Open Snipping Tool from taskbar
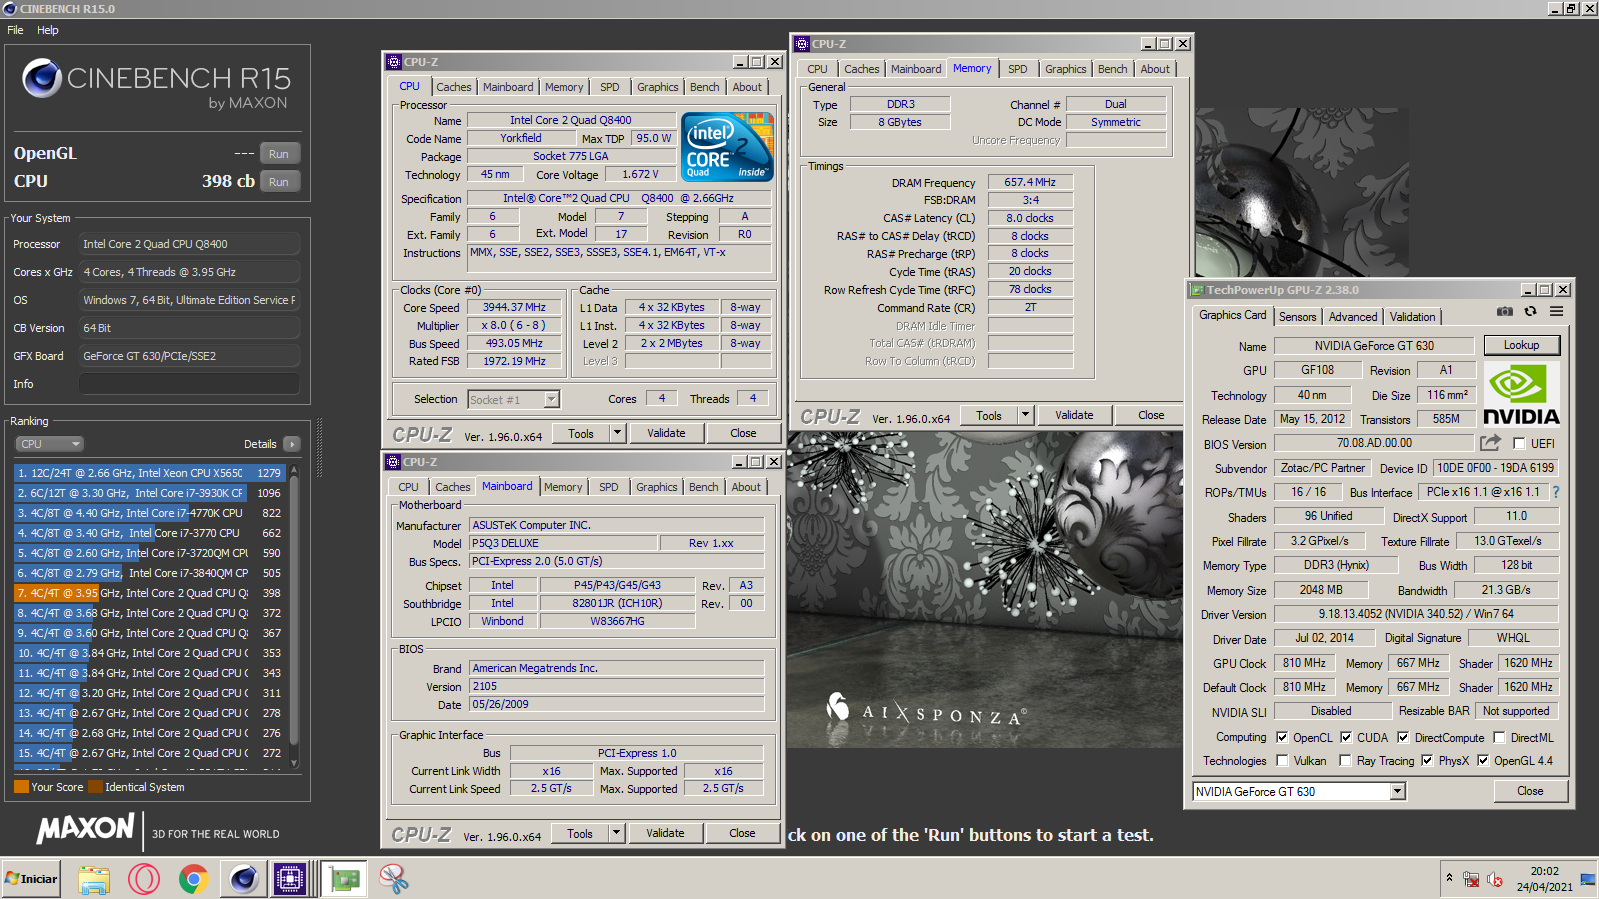The height and width of the screenshot is (899, 1599). [394, 879]
